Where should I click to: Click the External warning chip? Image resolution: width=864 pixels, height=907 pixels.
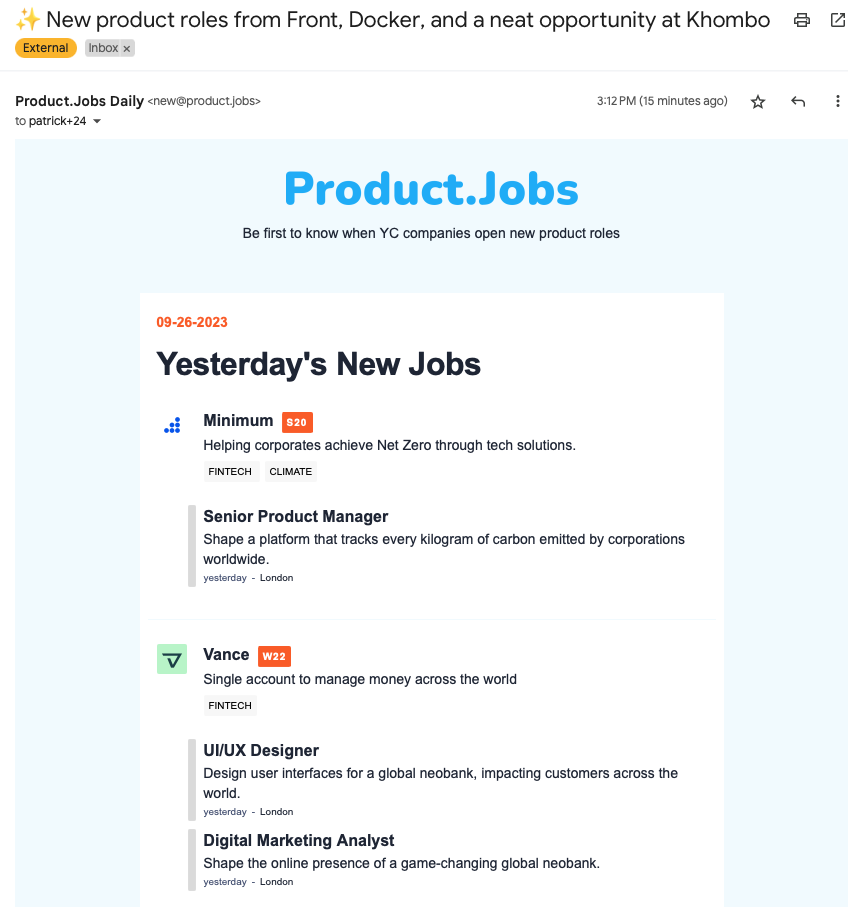pyautogui.click(x=45, y=47)
